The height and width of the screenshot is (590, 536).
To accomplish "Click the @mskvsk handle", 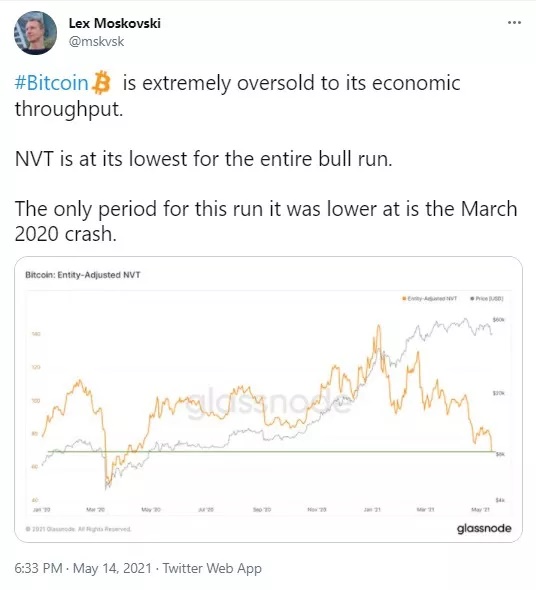I will click(96, 41).
